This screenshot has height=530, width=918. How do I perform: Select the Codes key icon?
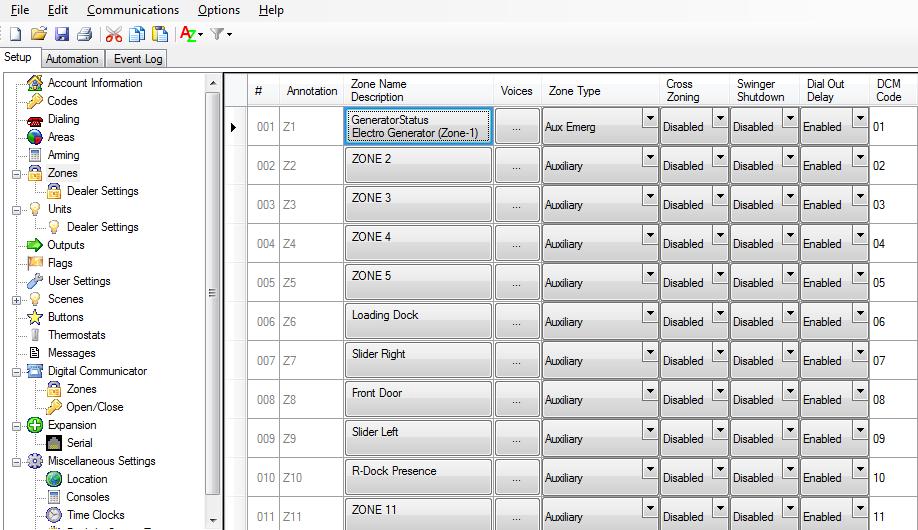click(x=35, y=101)
